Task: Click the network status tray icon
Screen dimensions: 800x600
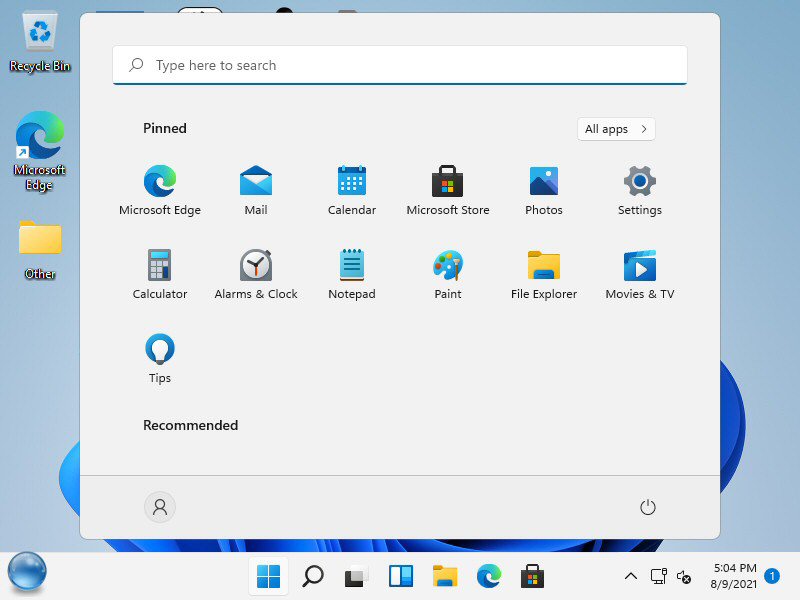Action: (x=659, y=577)
